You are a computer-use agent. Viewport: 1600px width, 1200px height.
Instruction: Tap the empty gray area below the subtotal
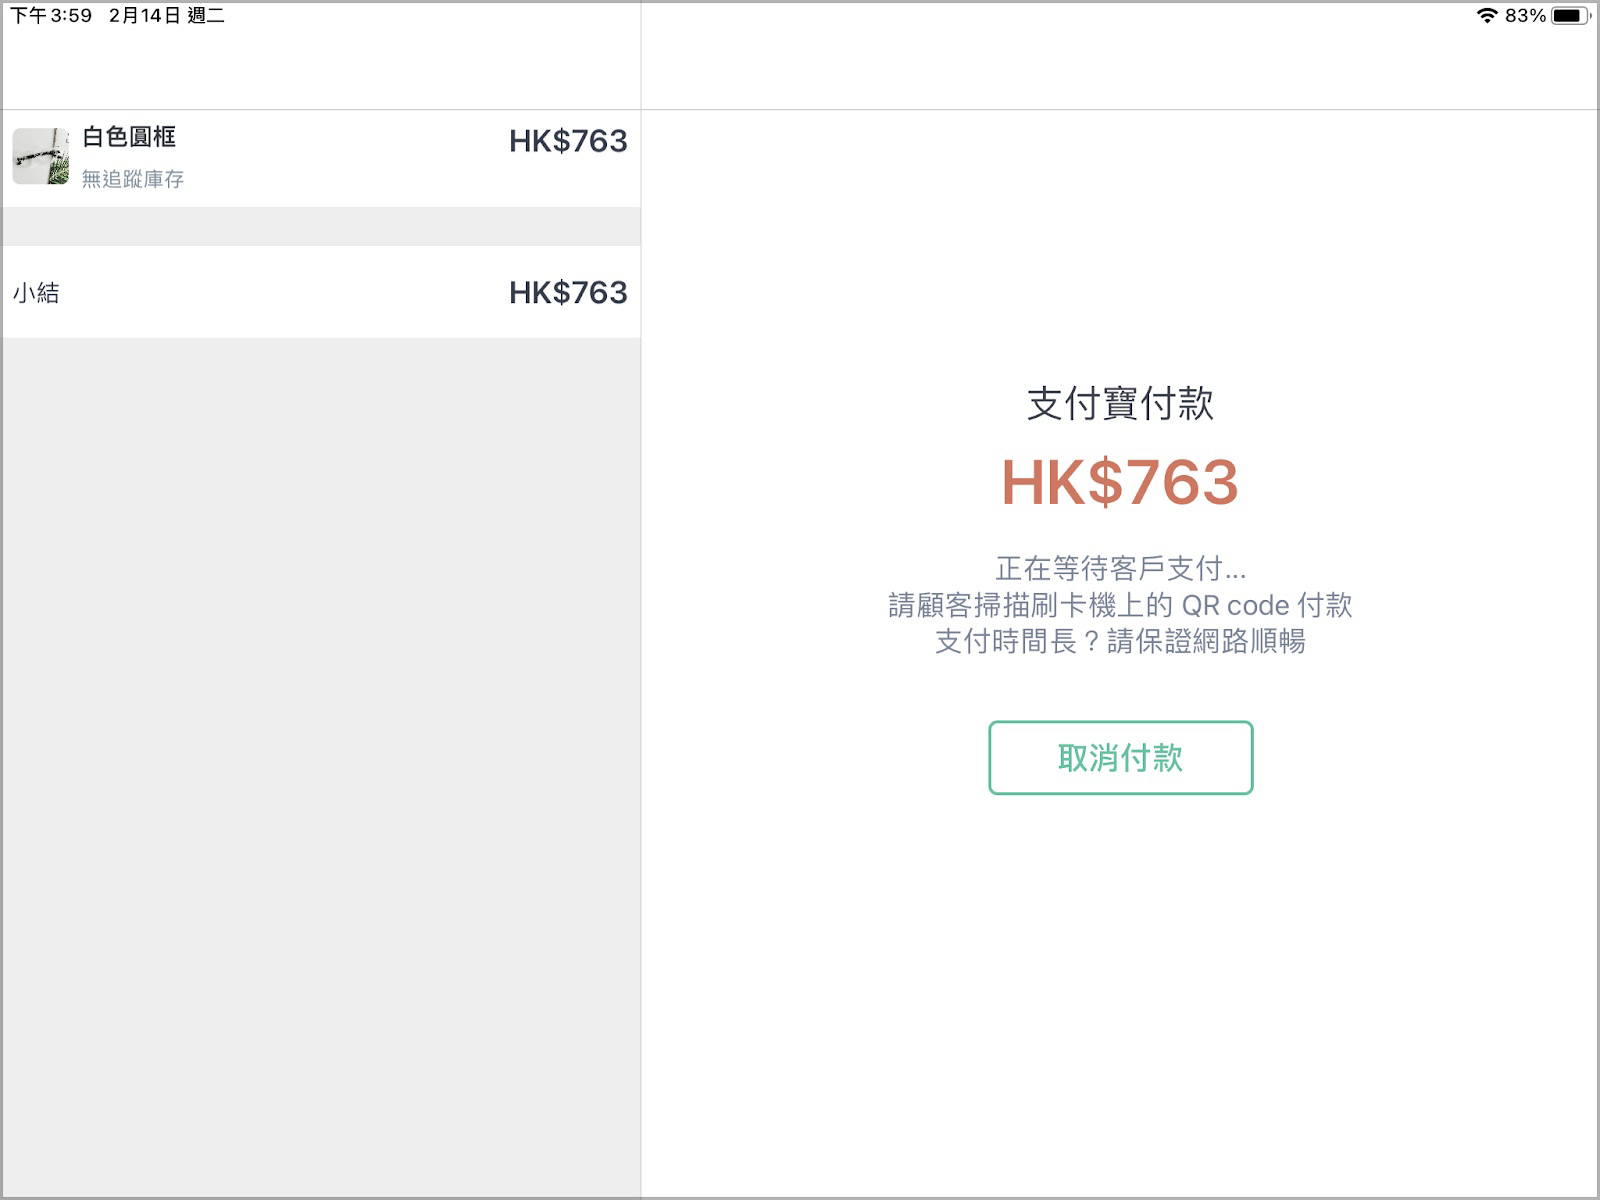pyautogui.click(x=321, y=766)
